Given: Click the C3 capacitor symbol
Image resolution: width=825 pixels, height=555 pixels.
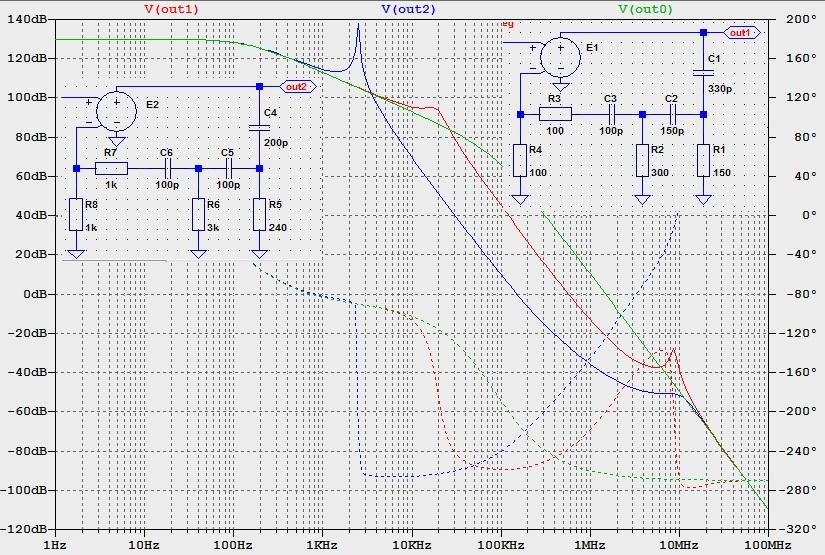Looking at the screenshot, I should (x=612, y=114).
